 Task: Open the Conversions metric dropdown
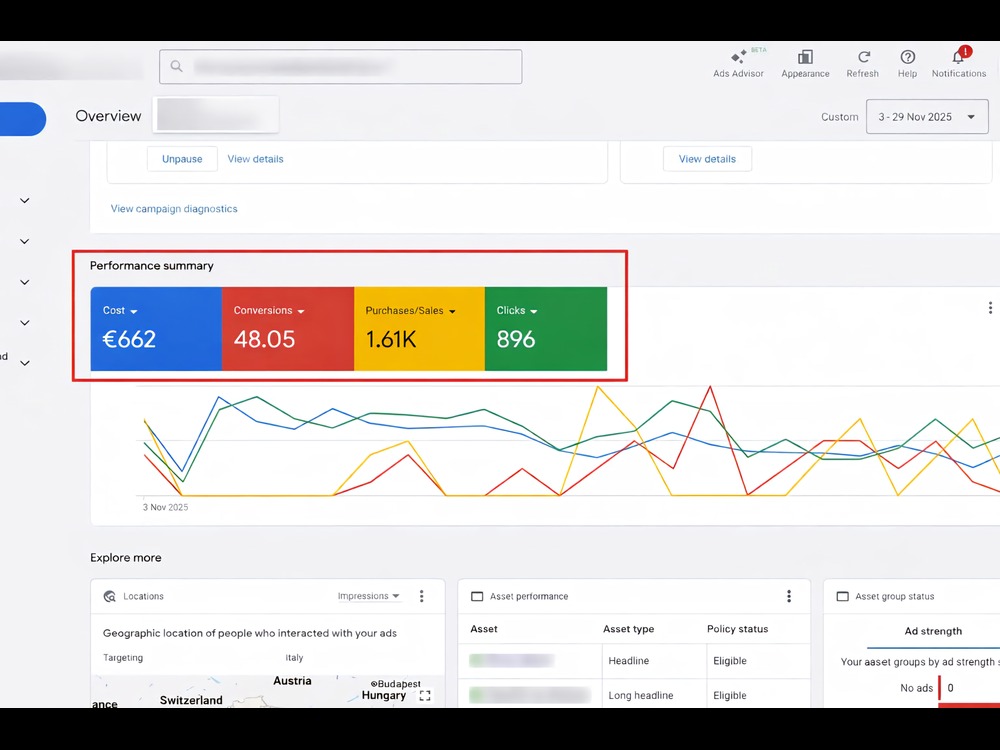click(269, 311)
